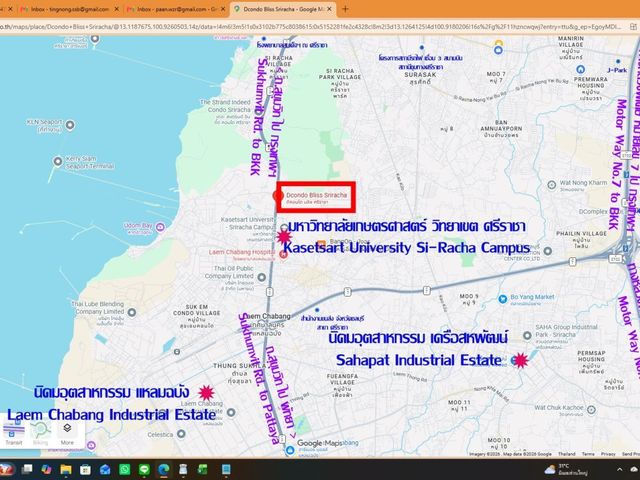
Task: Open a new browser tab
Action: point(345,9)
